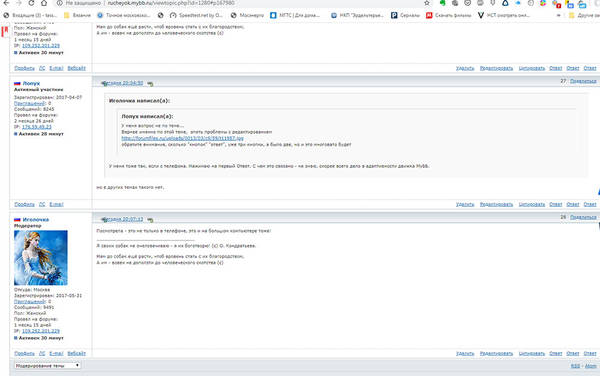This screenshot has width=600, height=376.
Task: Reload the page with the refresh icon
Action: click(31, 3)
